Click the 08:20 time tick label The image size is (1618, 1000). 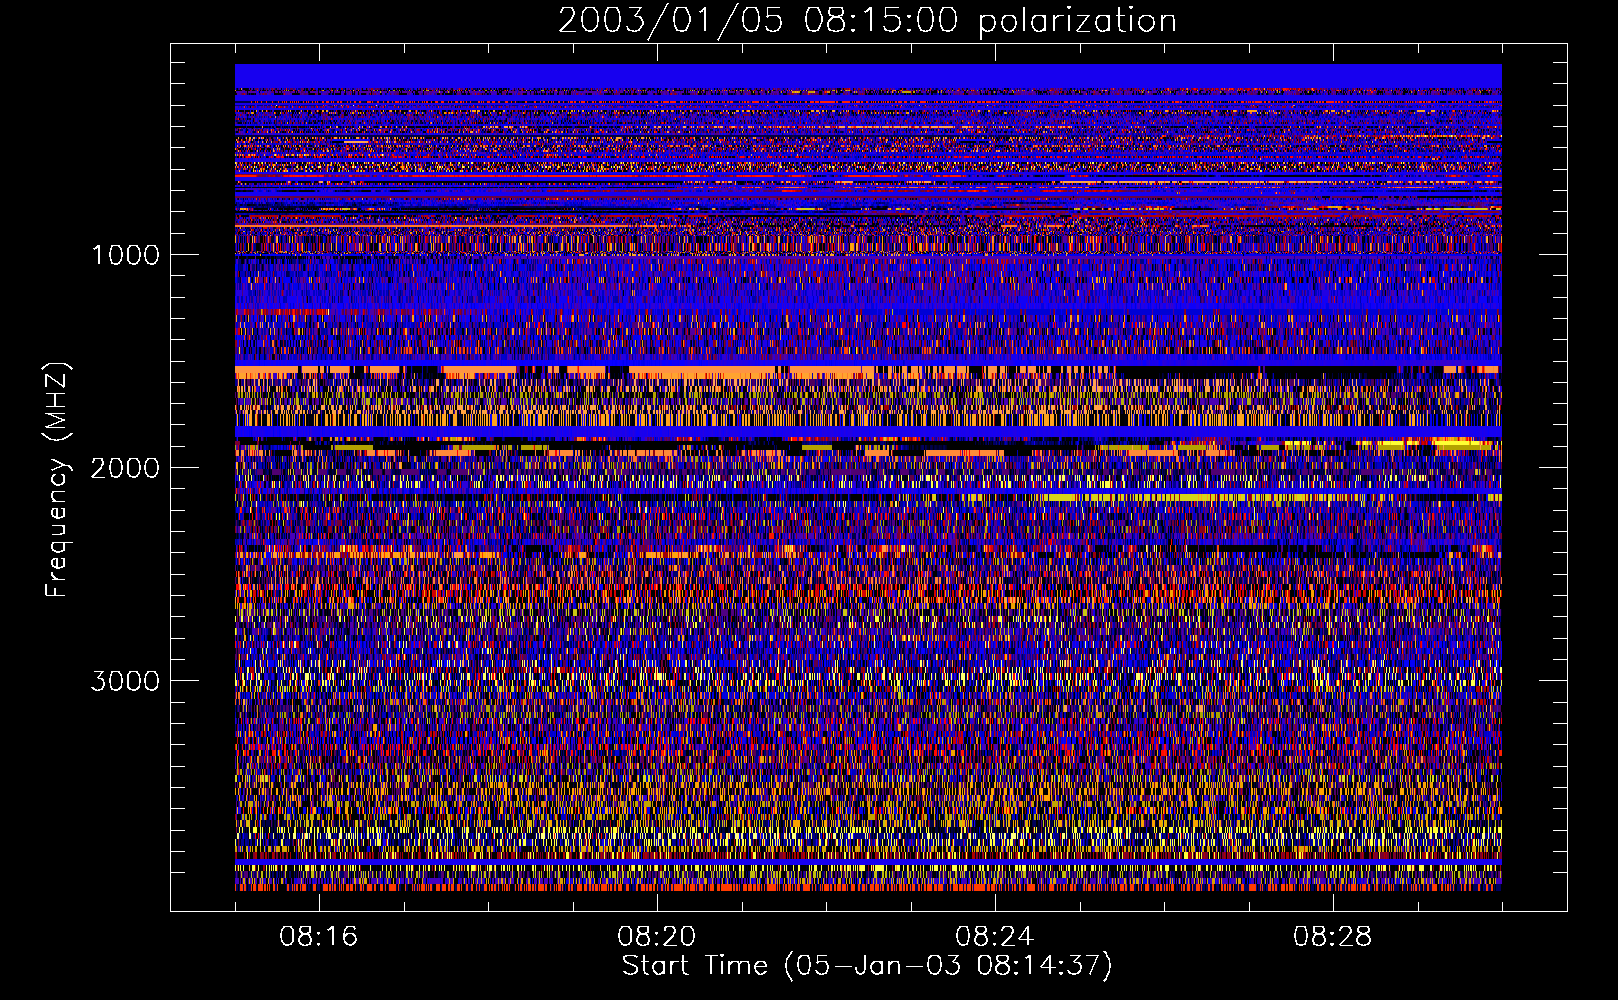pos(657,937)
